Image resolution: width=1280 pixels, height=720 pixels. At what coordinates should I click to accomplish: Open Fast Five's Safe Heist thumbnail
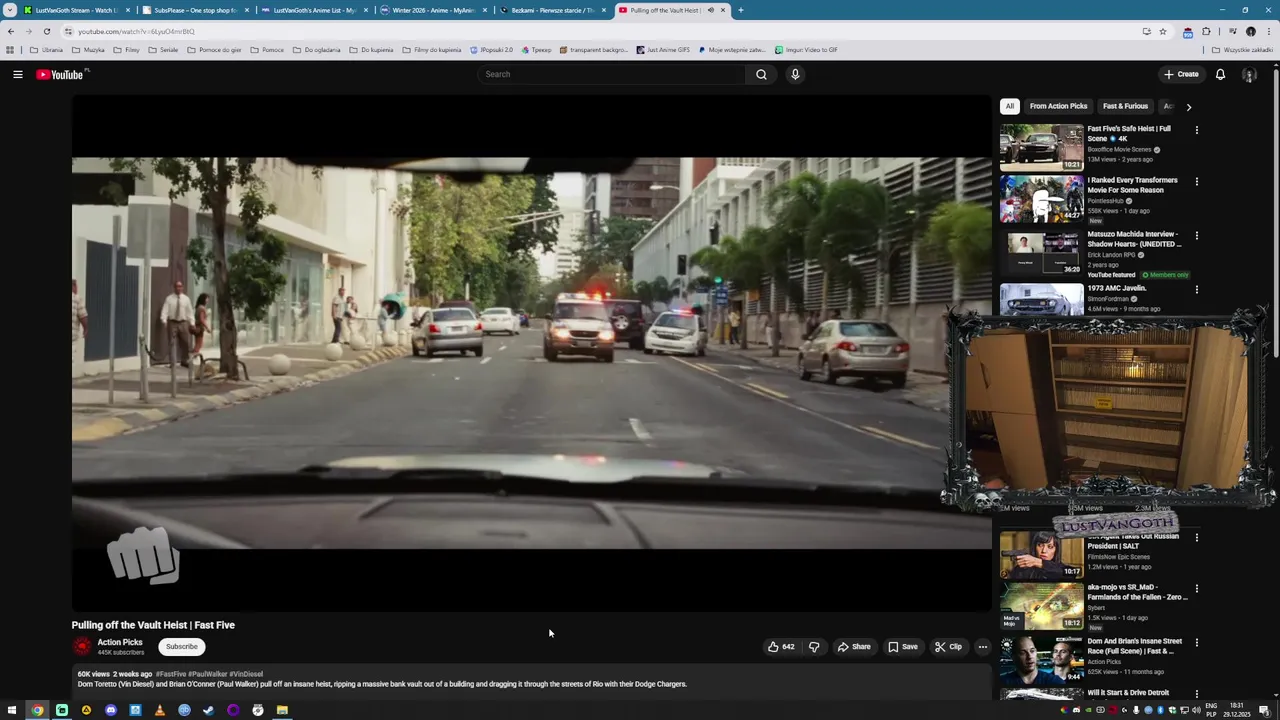coord(1041,147)
